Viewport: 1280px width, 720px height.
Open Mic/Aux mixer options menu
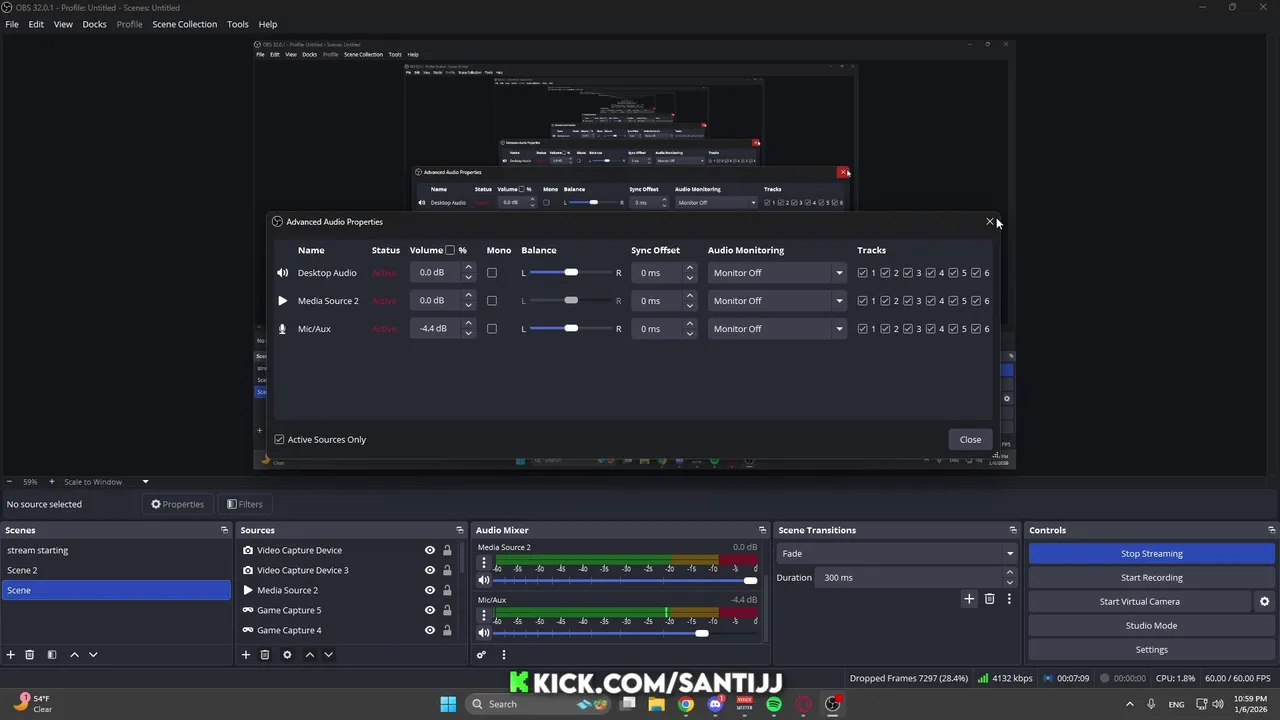tap(484, 616)
